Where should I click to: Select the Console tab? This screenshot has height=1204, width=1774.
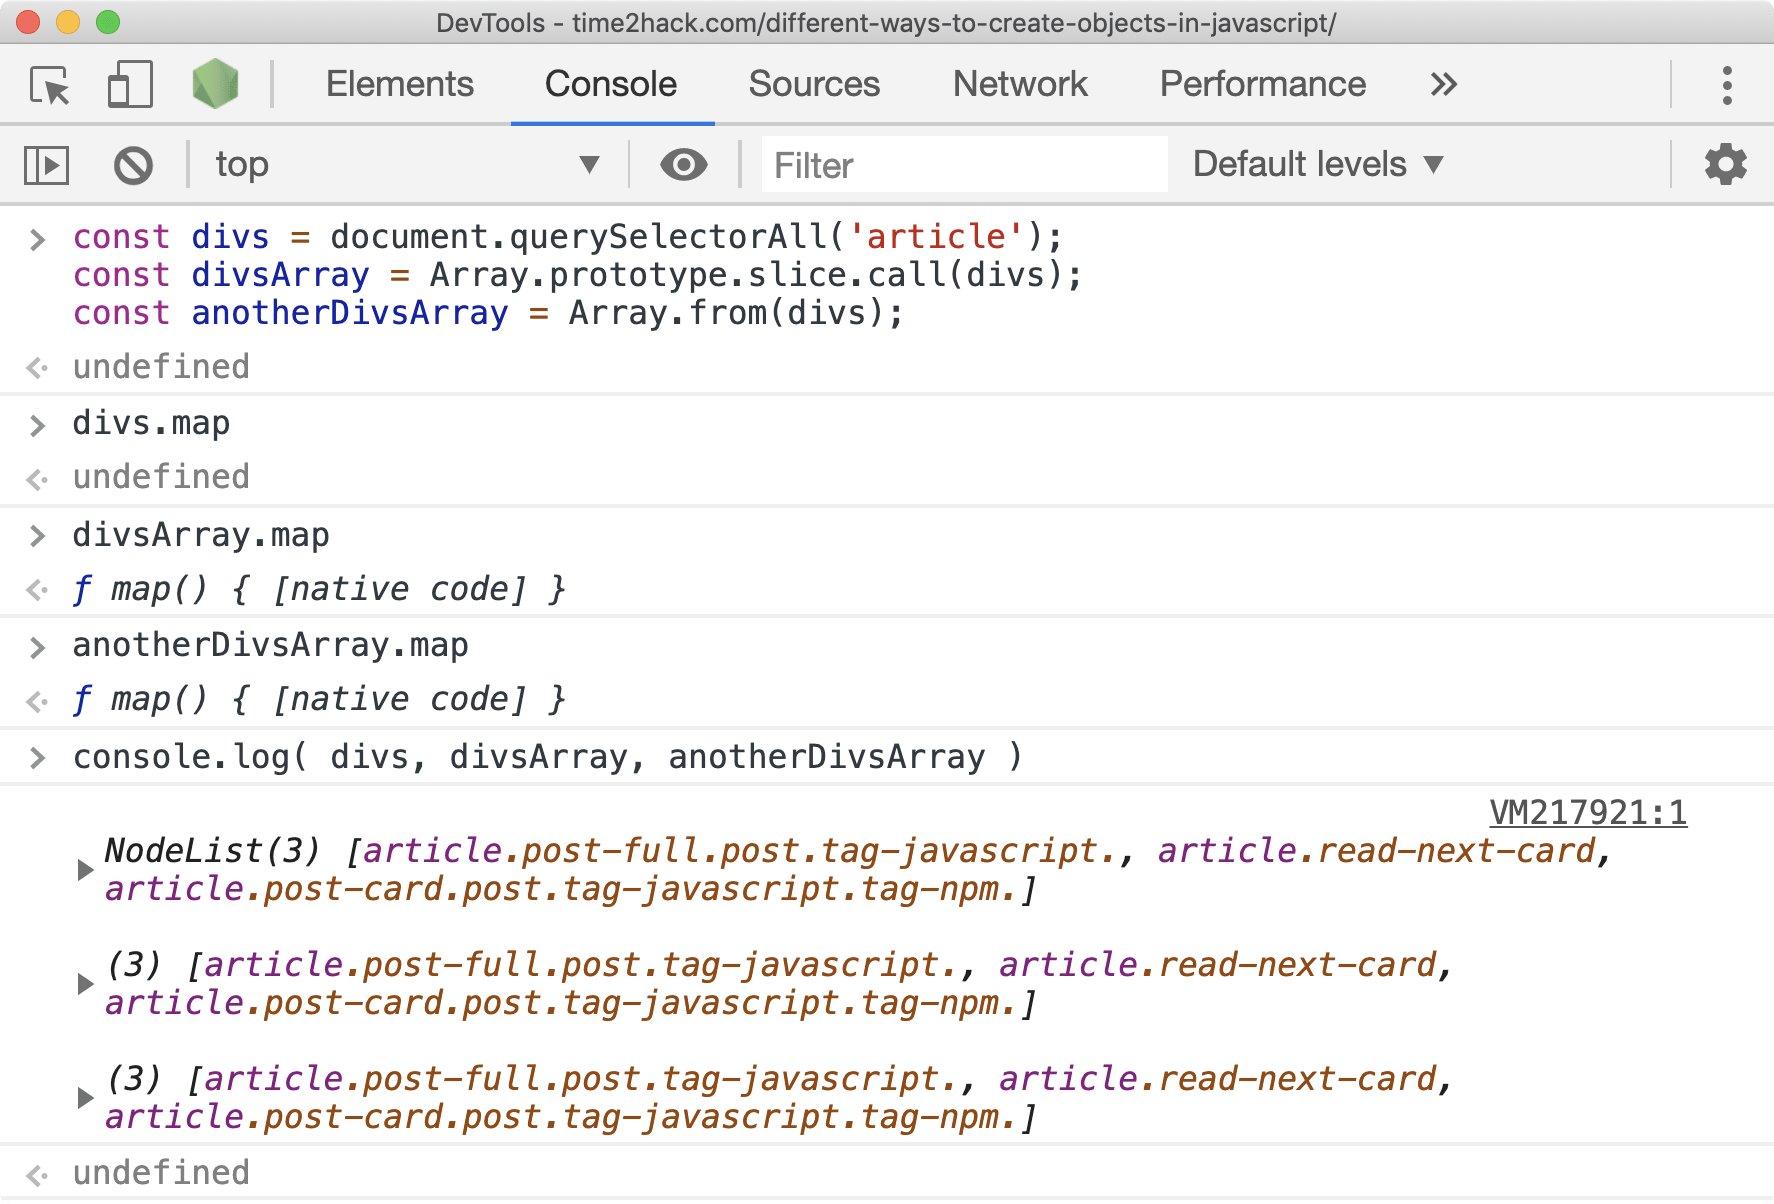pyautogui.click(x=611, y=84)
